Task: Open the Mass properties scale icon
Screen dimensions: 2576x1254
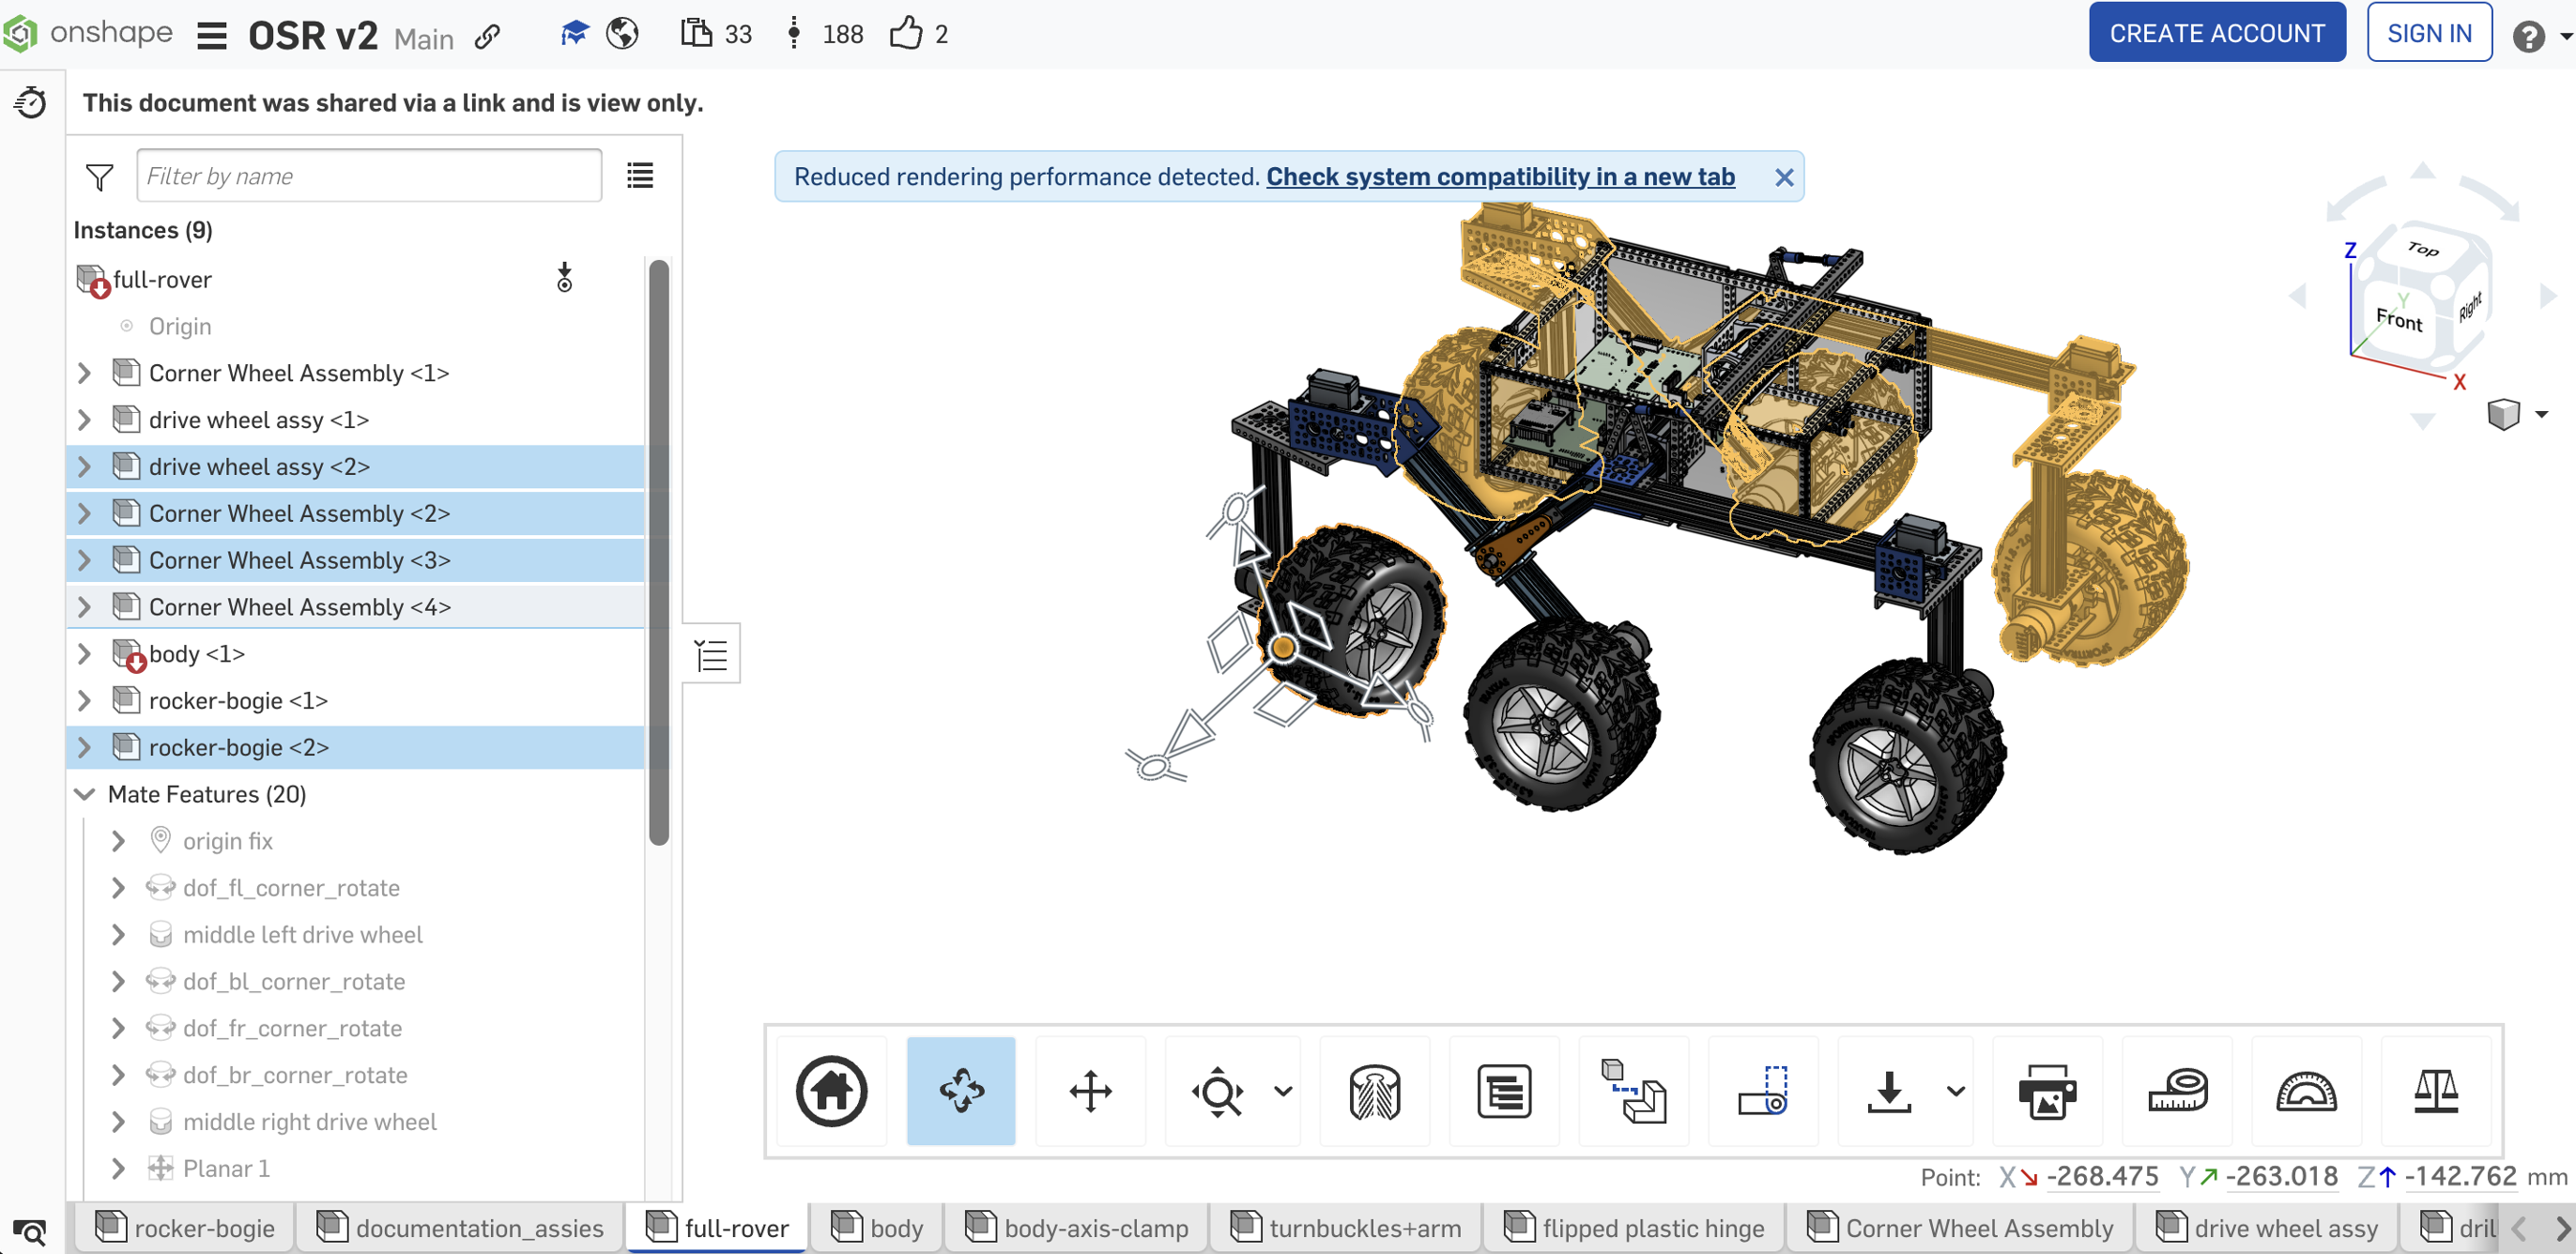Action: click(x=2435, y=1091)
